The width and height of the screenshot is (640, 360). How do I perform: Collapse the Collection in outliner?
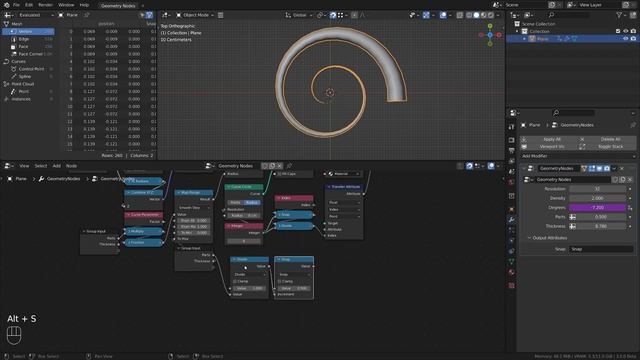coord(517,31)
